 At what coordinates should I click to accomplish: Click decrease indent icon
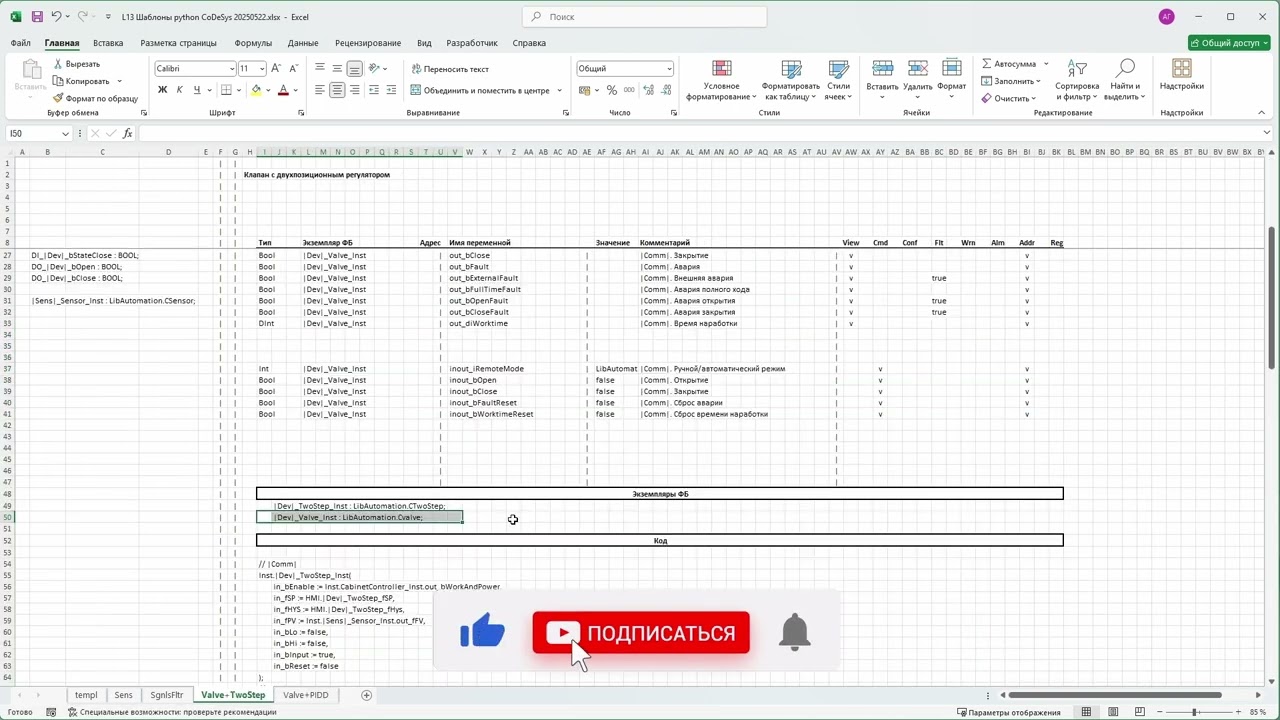(x=374, y=90)
